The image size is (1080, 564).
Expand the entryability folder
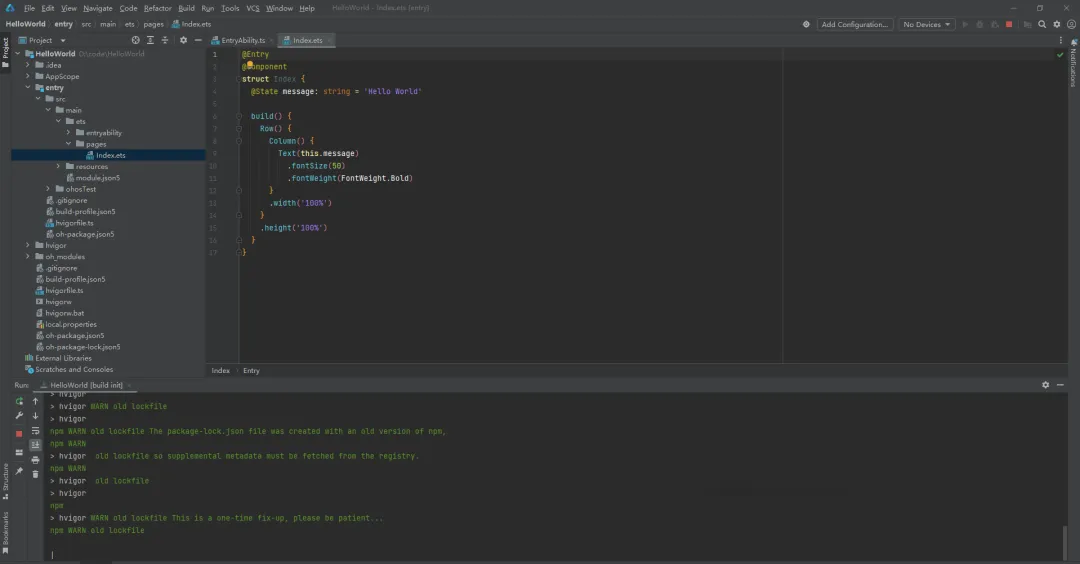point(68,133)
